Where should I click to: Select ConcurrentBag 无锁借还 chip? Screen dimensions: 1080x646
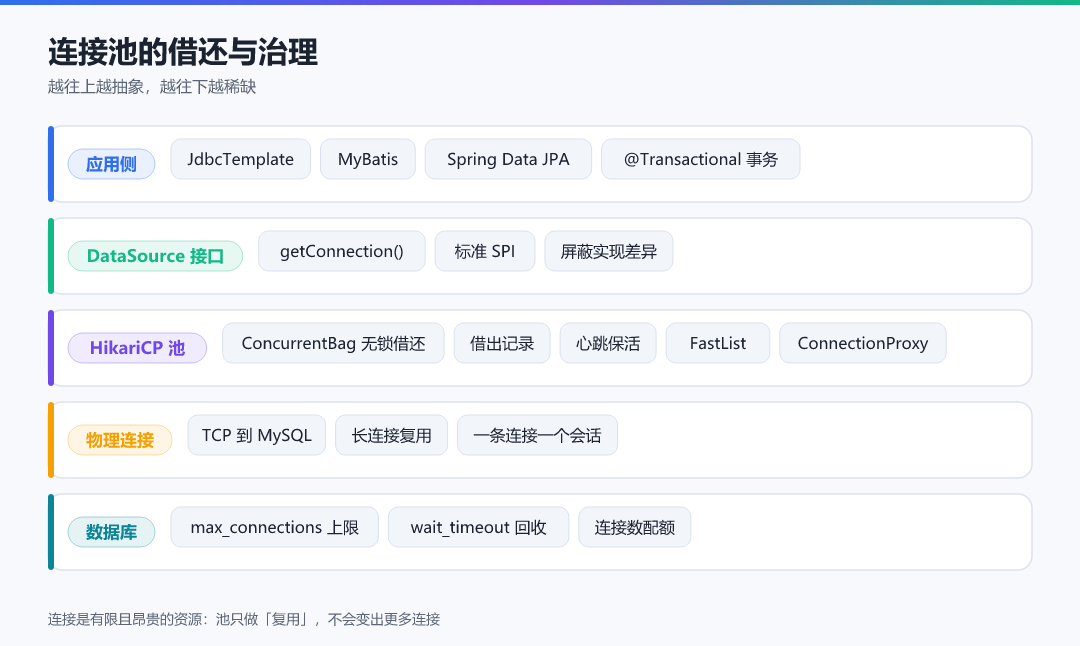click(333, 343)
